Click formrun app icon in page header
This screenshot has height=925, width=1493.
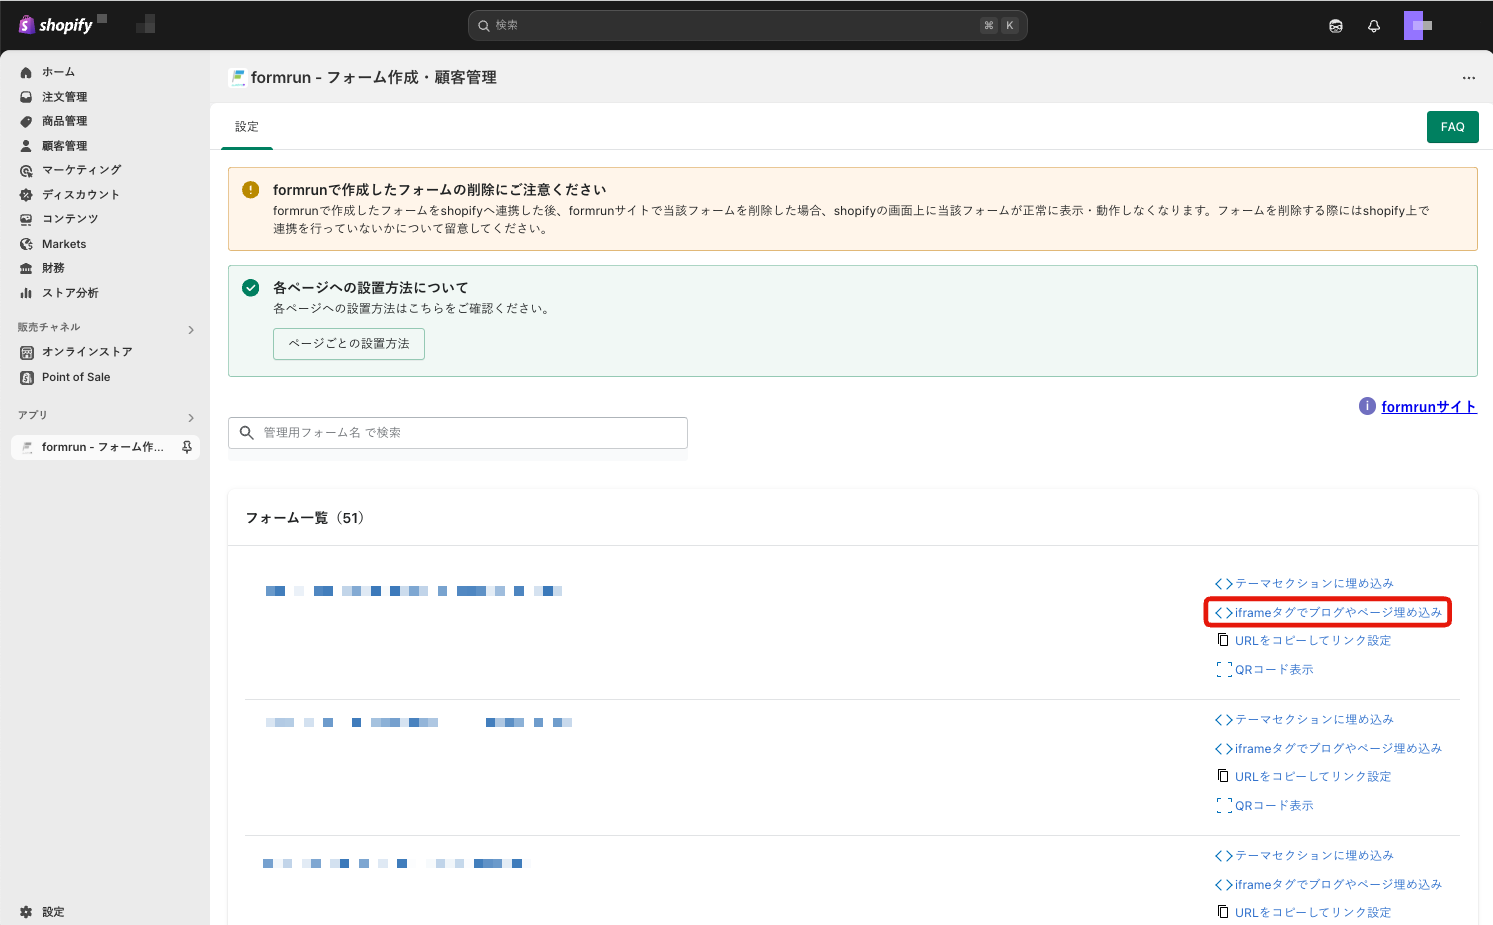coord(237,77)
